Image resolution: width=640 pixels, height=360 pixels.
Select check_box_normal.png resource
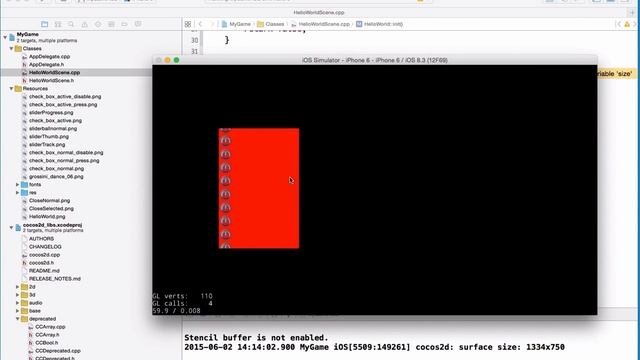coord(56,169)
